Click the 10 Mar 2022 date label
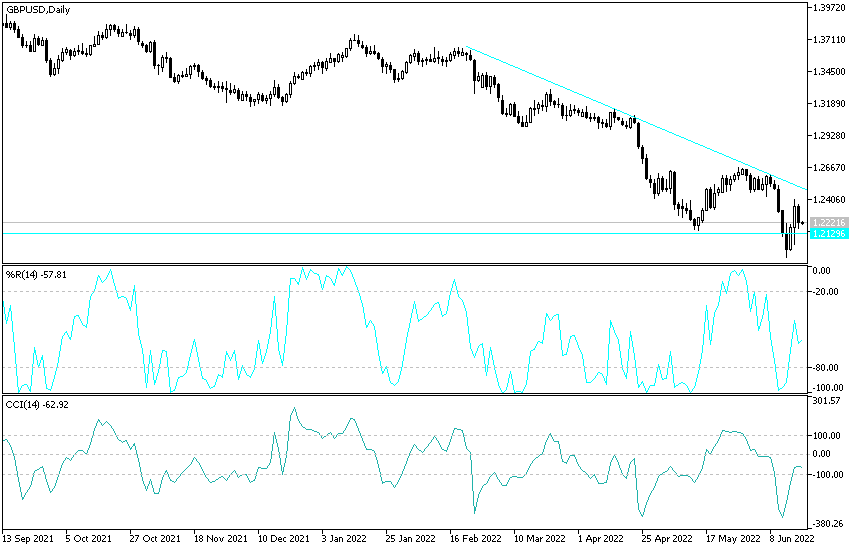Viewport: 860px width, 550px height. click(x=540, y=538)
